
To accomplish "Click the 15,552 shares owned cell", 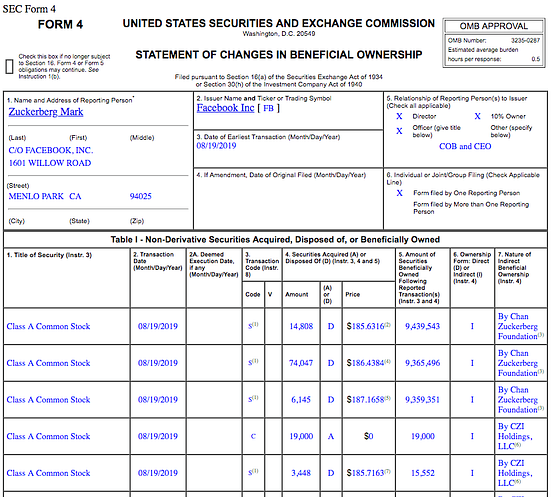I will tap(423, 473).
